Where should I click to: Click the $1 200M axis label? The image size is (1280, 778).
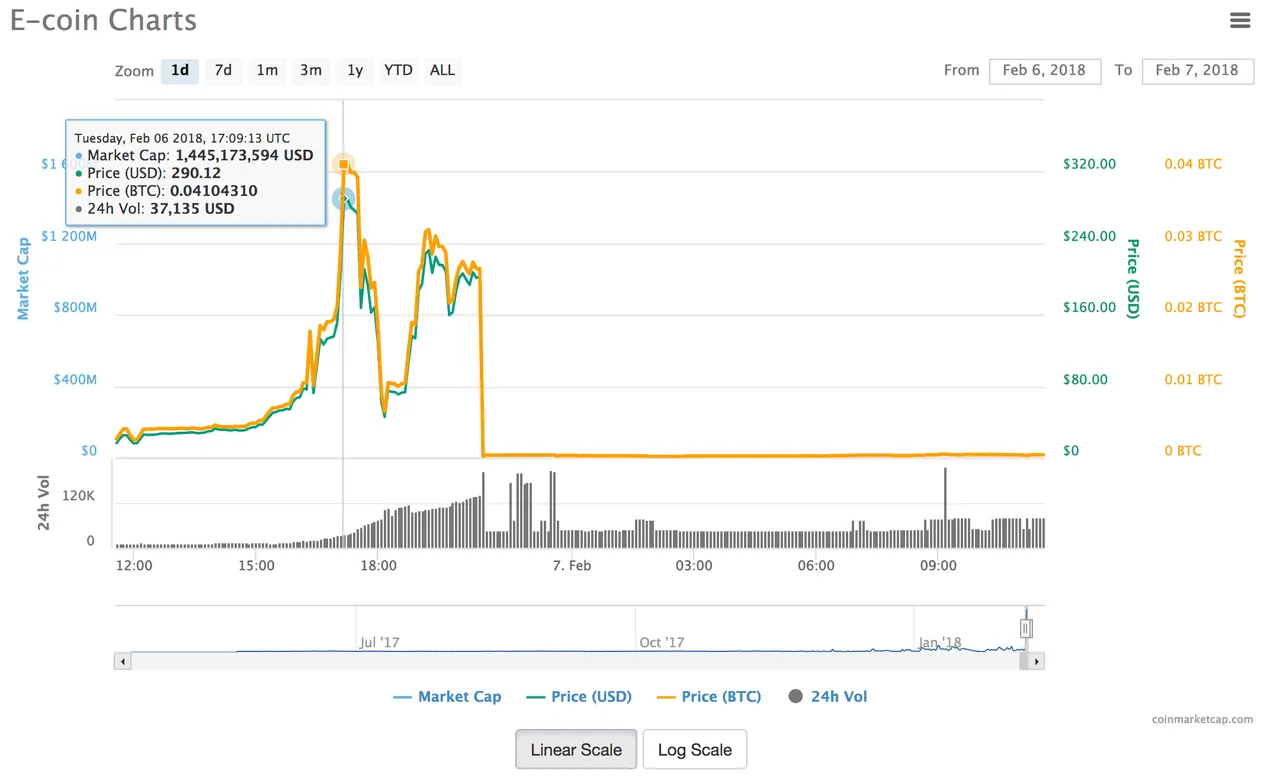(x=69, y=236)
